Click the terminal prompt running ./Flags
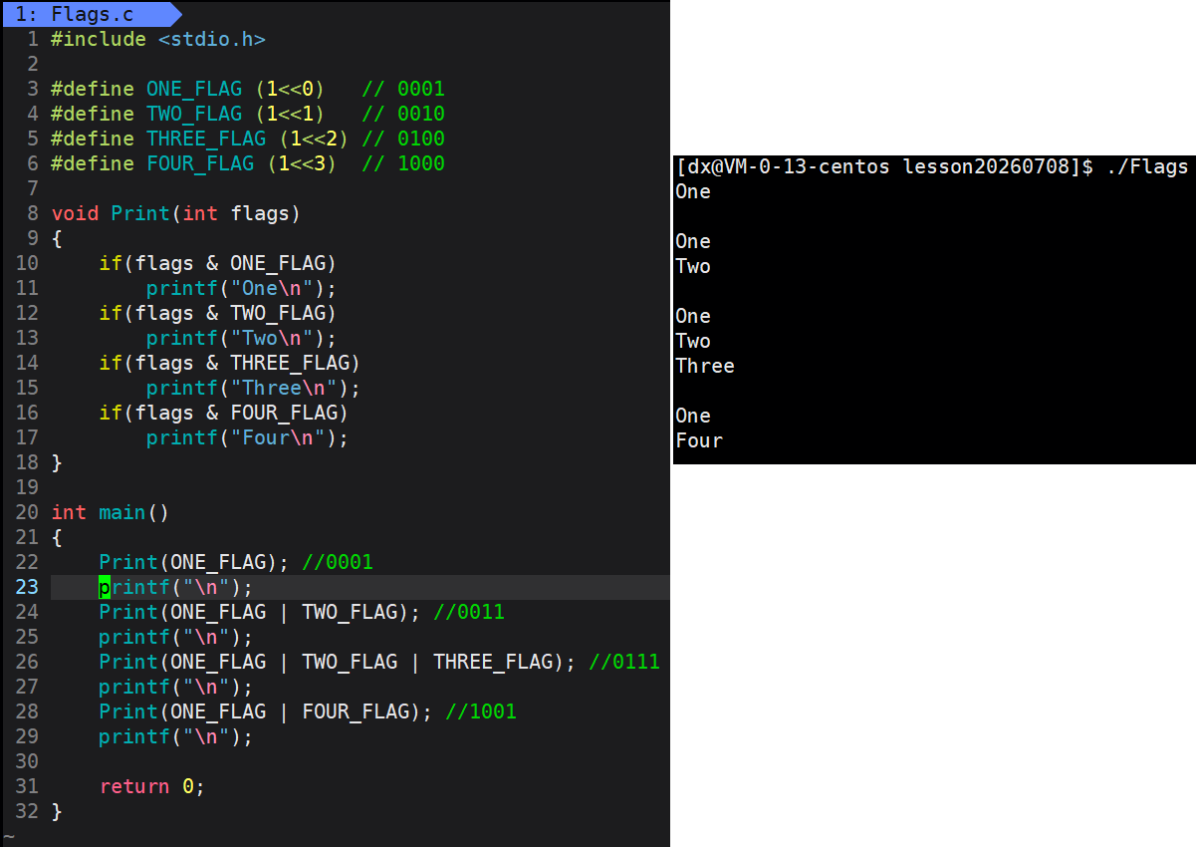1196x847 pixels. tap(932, 167)
